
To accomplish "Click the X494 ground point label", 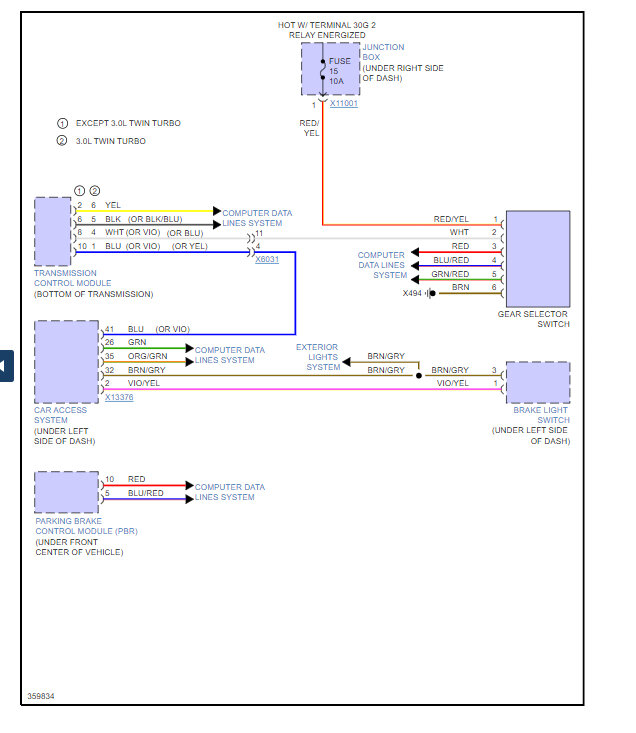I will (412, 293).
